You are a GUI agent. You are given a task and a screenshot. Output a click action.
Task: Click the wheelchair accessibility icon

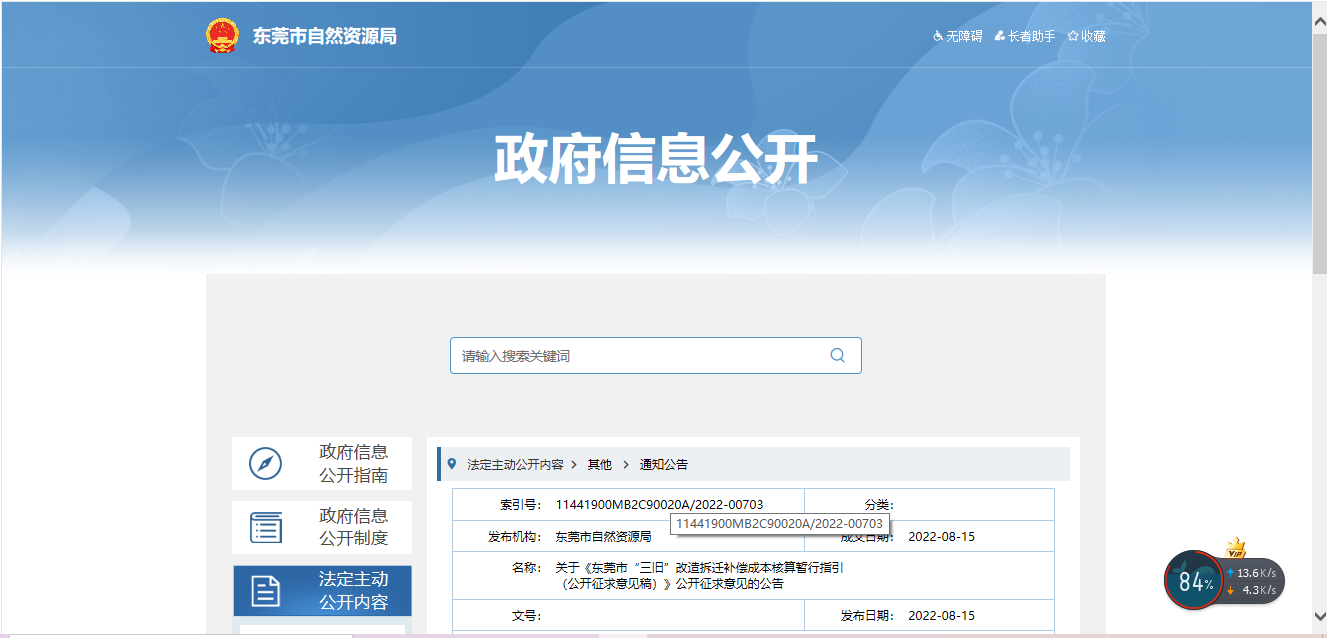tap(938, 36)
